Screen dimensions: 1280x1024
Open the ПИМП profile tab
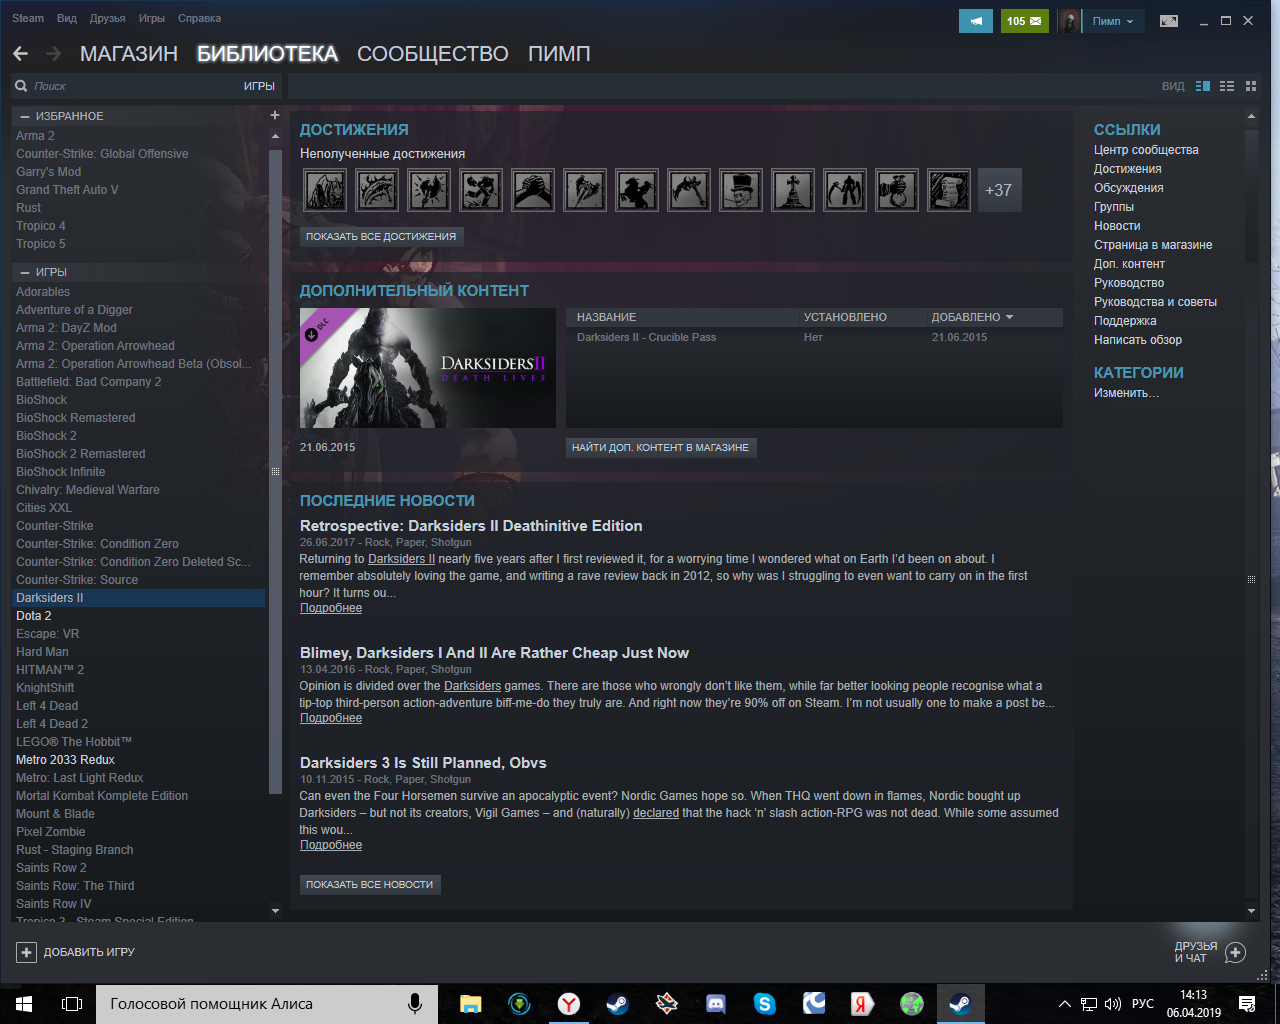(x=559, y=54)
